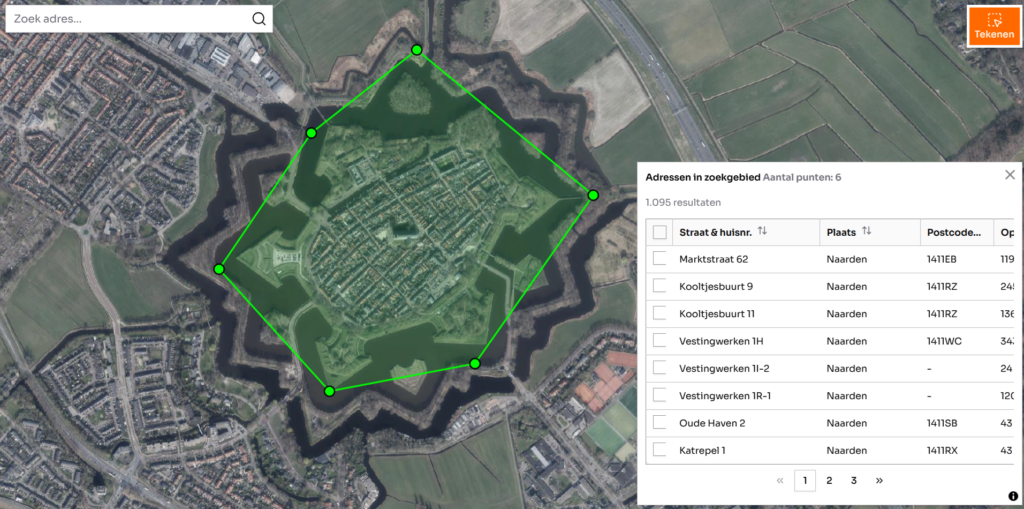
Task: Select the Oude Haven 2 address text
Action: tap(712, 423)
